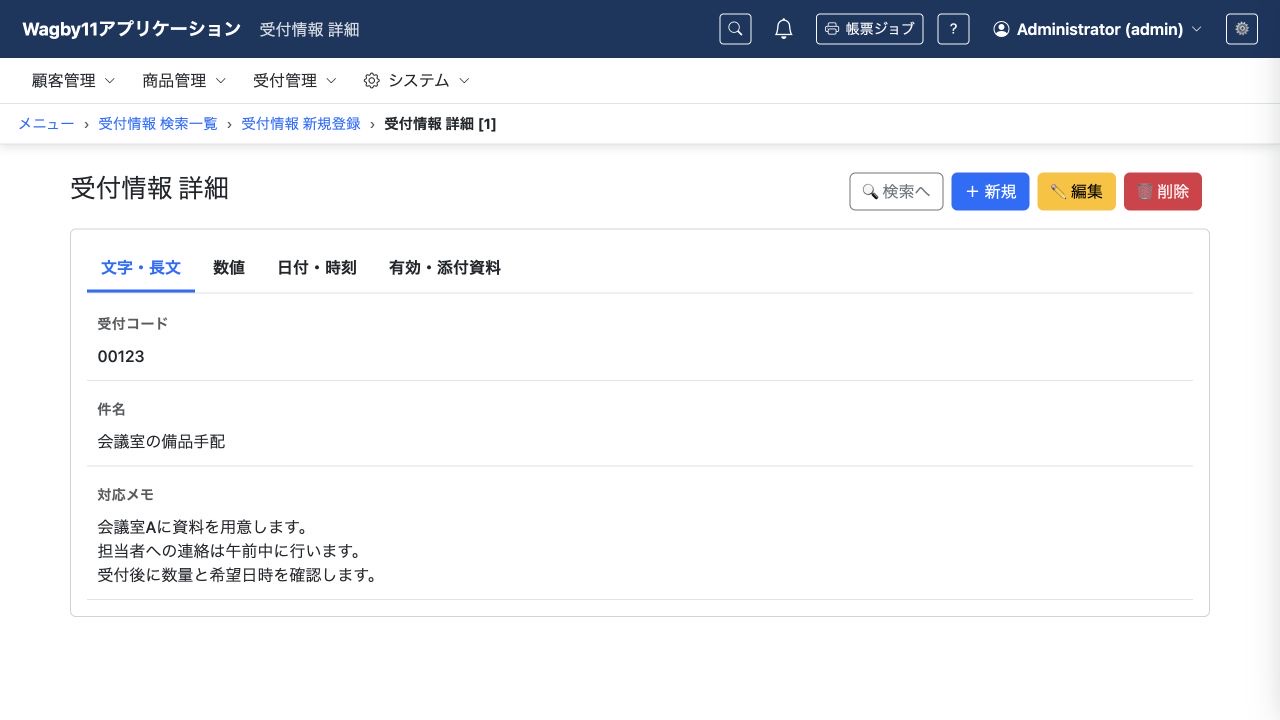The width and height of the screenshot is (1280, 720).
Task: Click the 受付コード value 00123
Action: 121,356
